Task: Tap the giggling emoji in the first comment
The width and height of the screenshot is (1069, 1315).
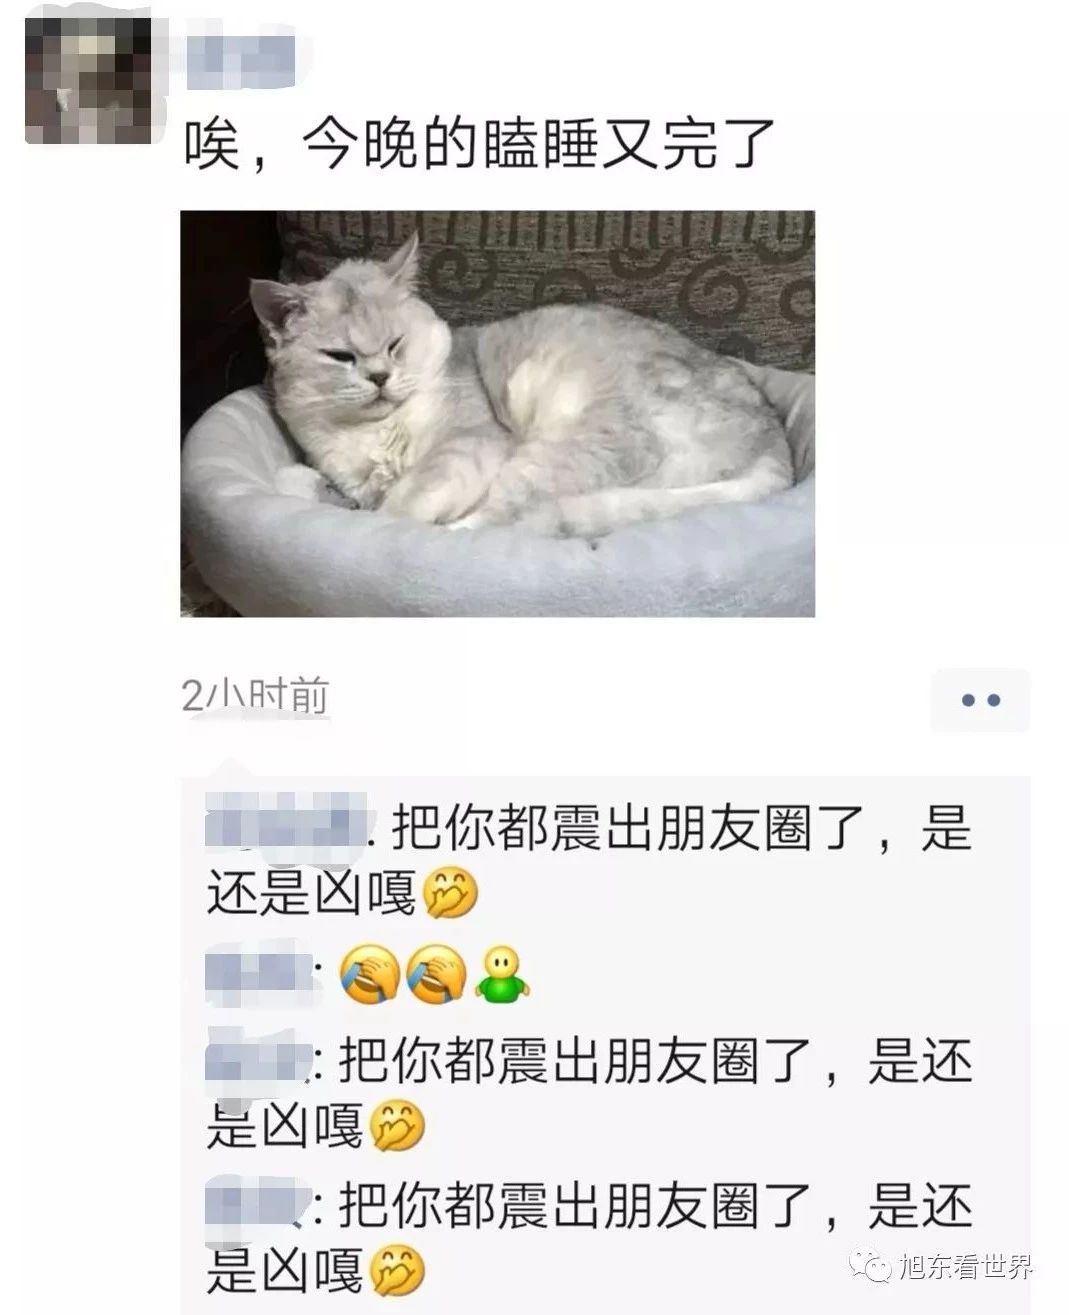Action: click(450, 892)
